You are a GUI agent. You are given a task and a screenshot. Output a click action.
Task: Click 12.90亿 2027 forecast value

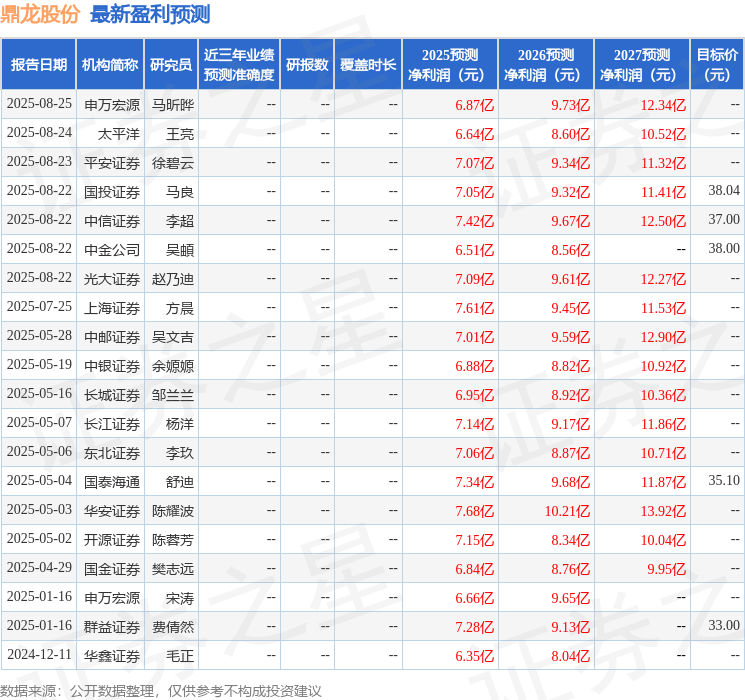pyautogui.click(x=663, y=337)
